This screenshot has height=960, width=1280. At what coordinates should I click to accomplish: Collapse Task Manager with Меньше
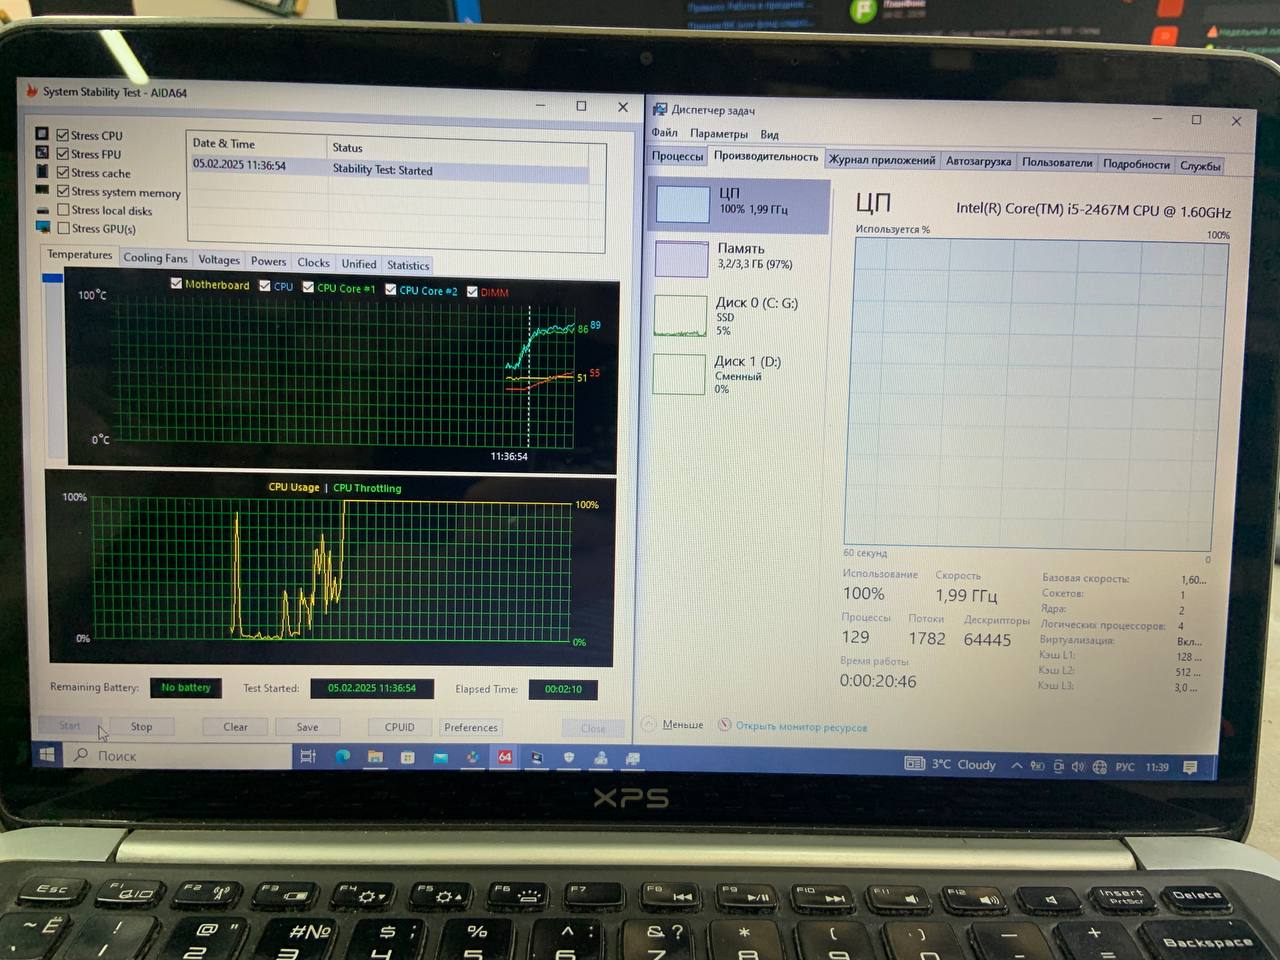[673, 724]
